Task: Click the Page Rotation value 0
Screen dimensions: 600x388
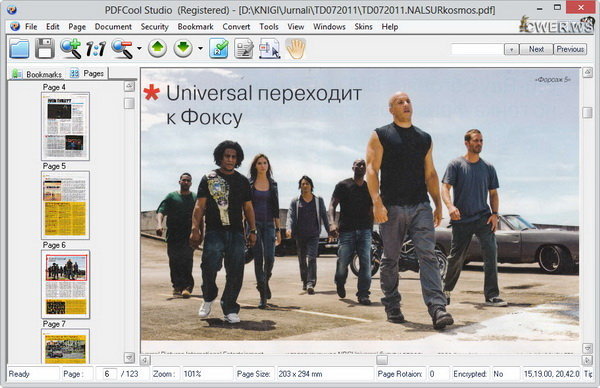Action: [432, 374]
